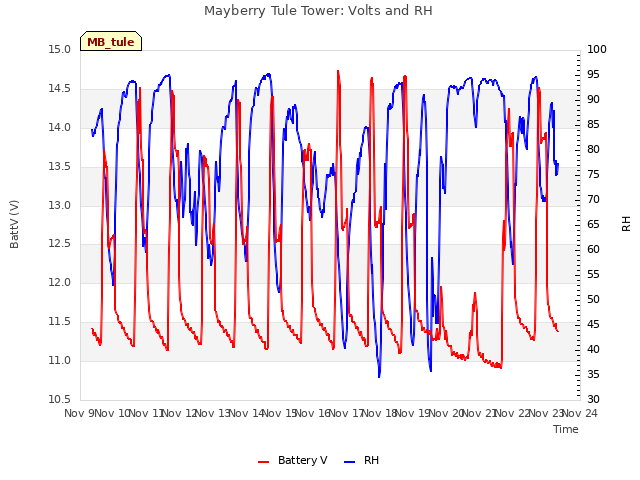
Task: Click the 11.5 left axis tick
Action: (60, 322)
